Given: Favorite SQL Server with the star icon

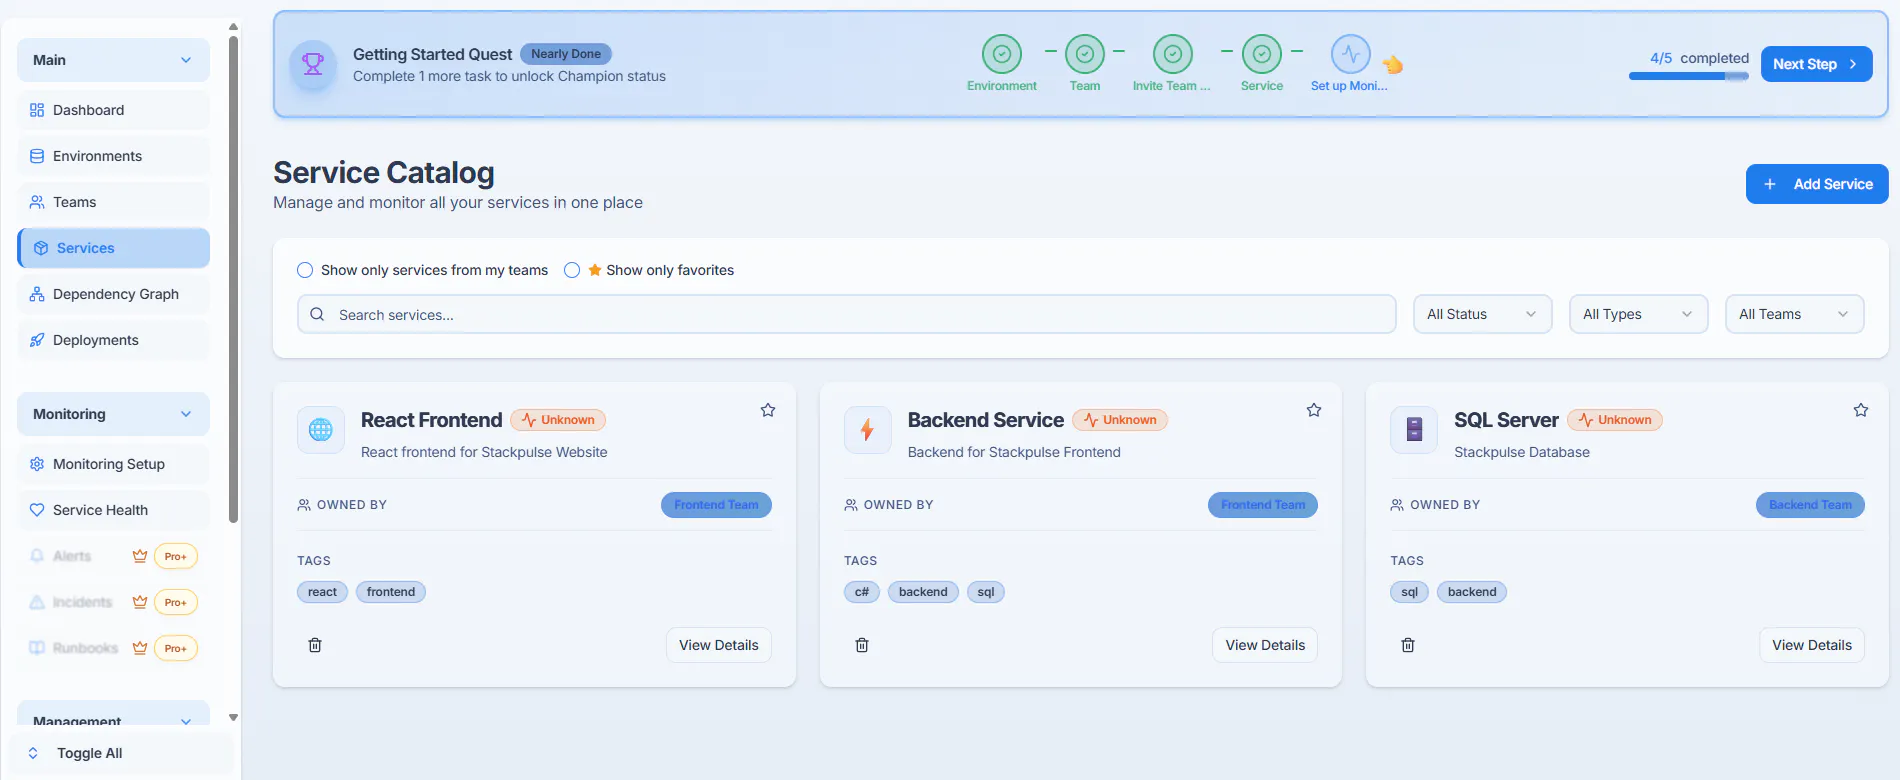Looking at the screenshot, I should 1861,410.
